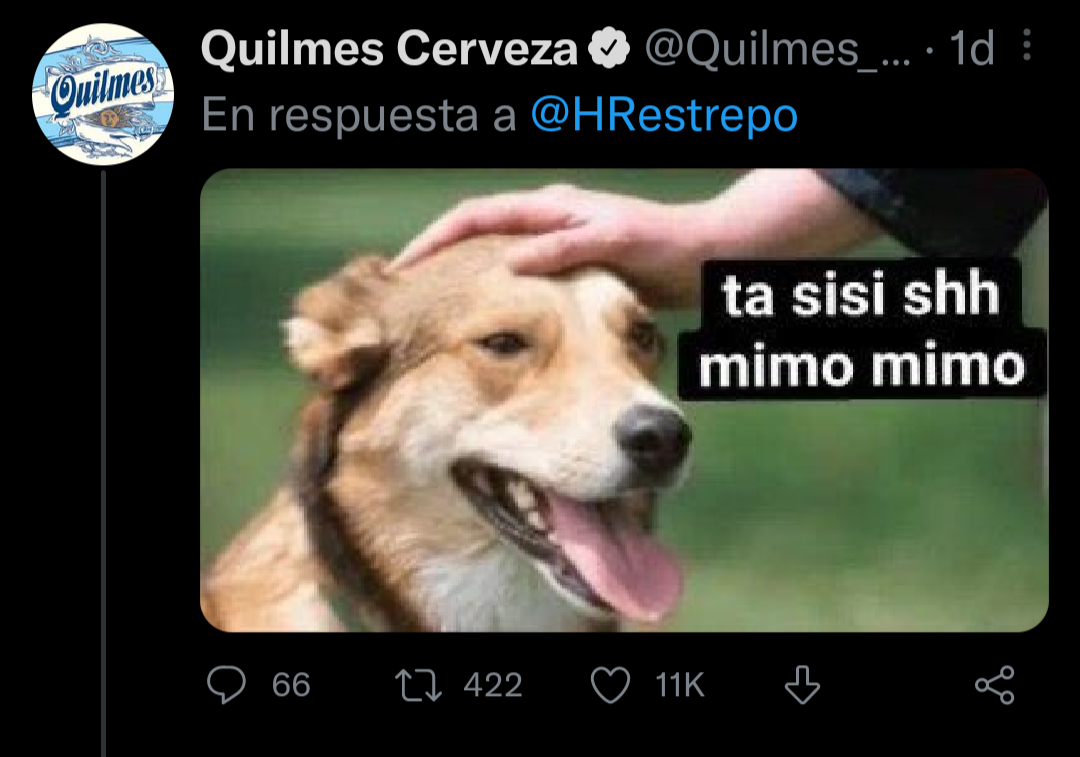
Task: View the 422 retweets count
Action: click(x=492, y=685)
